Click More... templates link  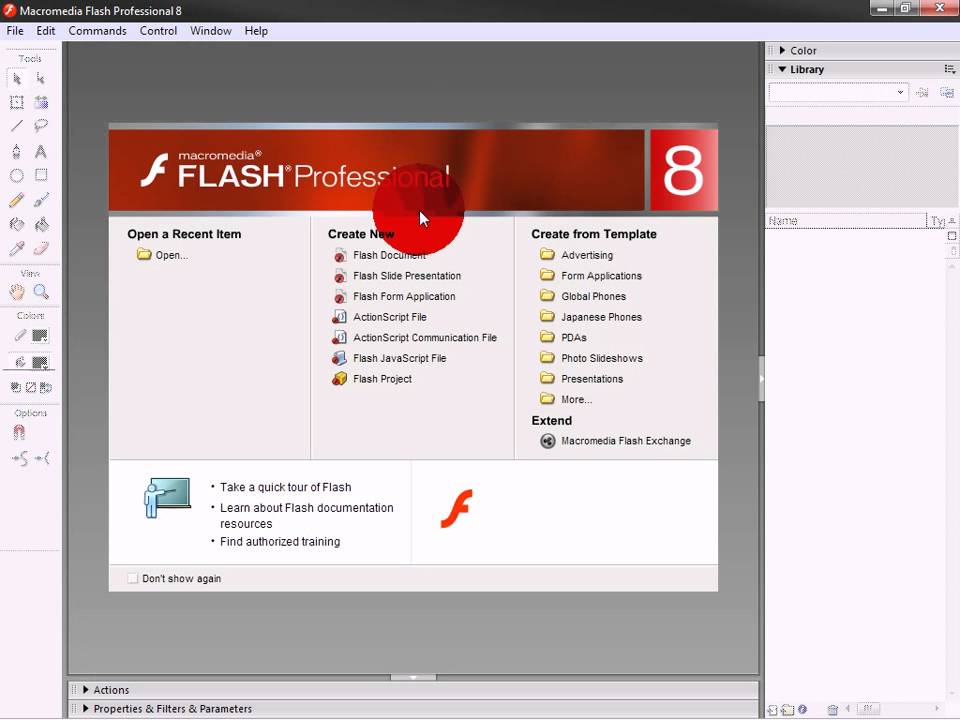[566, 400]
